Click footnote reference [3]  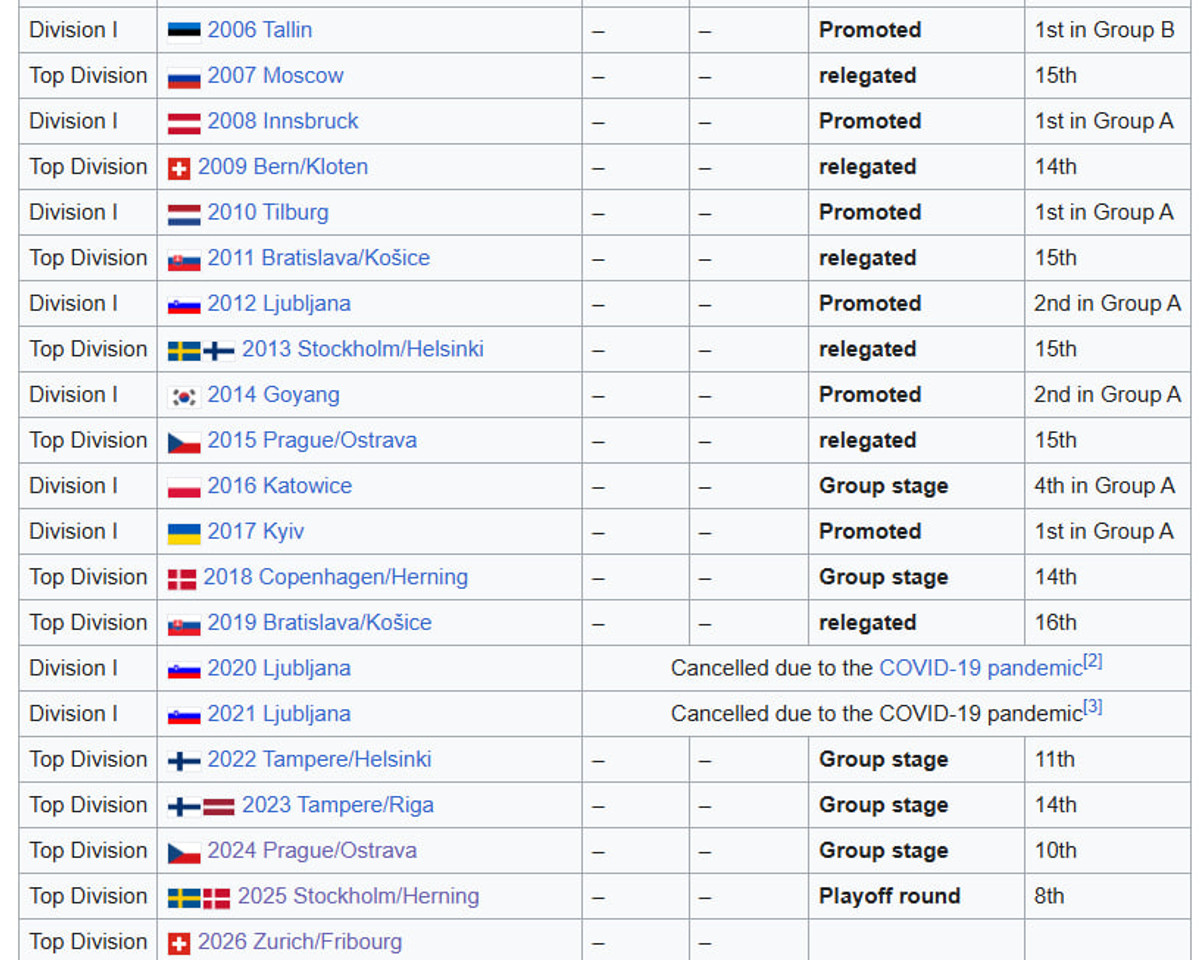1093,708
